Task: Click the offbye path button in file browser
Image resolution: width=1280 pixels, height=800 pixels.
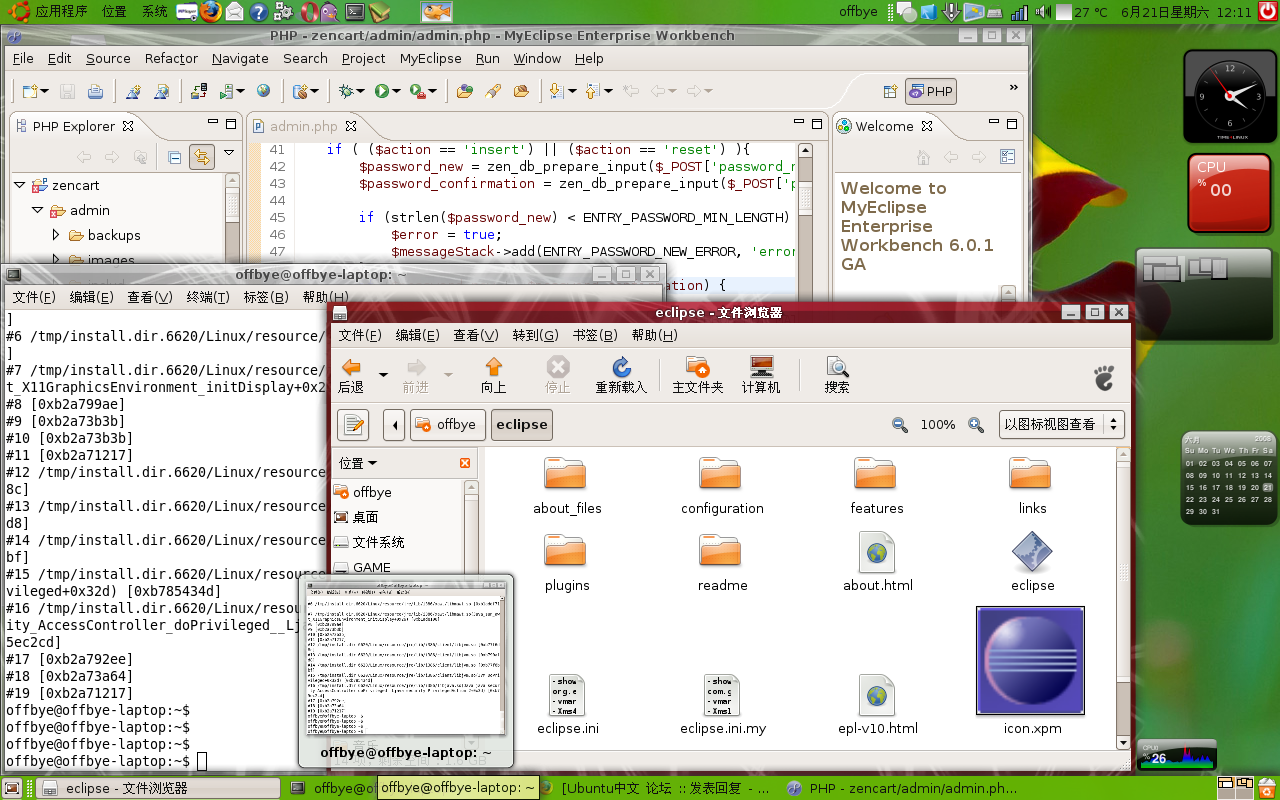Action: (447, 425)
